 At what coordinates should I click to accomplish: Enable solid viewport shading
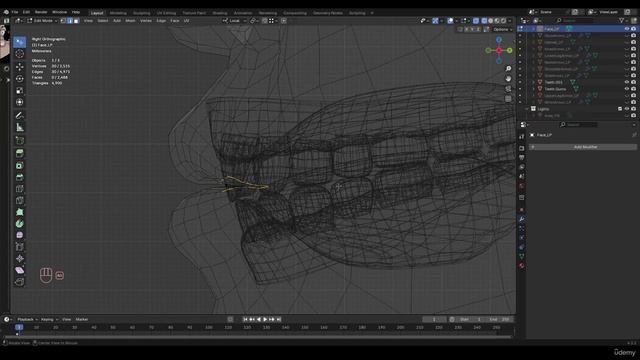coord(491,20)
